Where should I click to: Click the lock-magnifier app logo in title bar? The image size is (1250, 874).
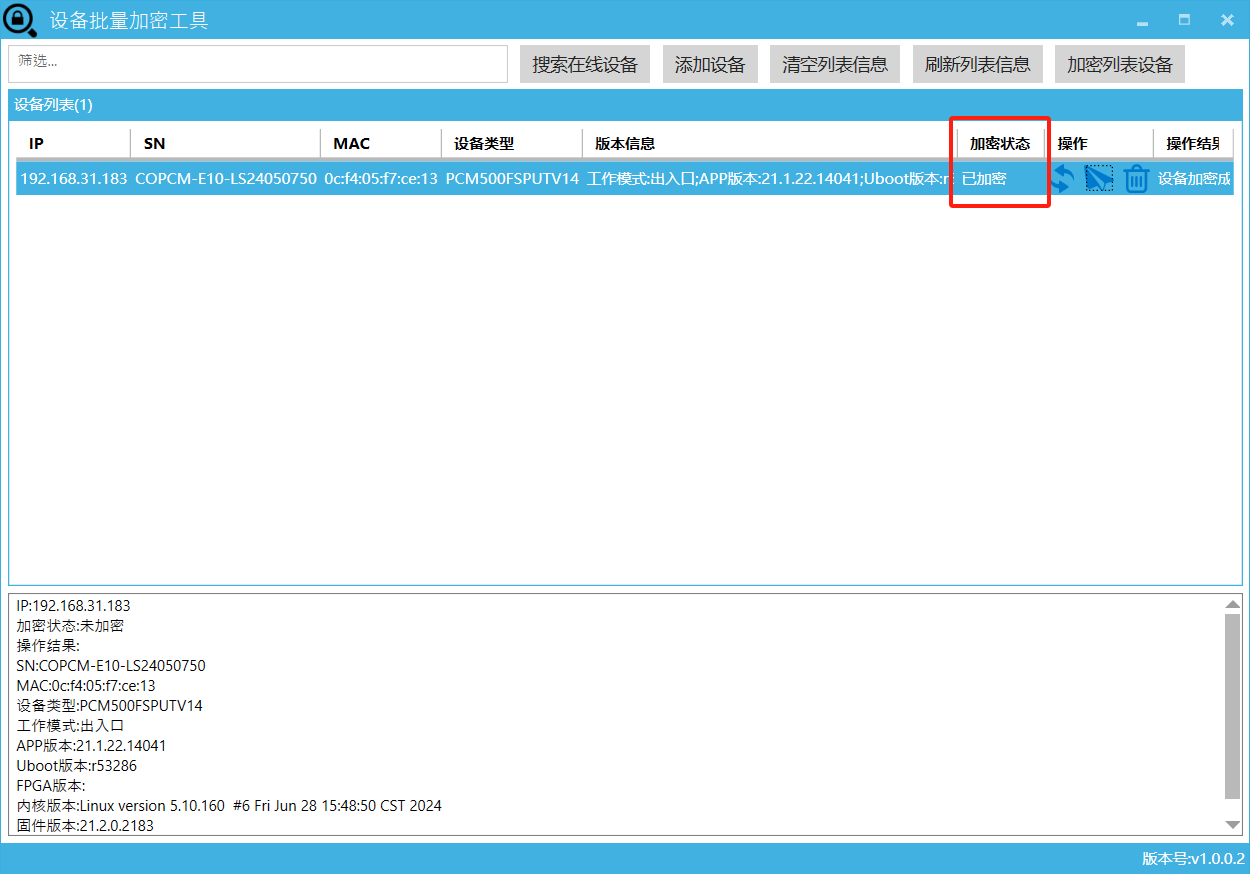click(20, 20)
